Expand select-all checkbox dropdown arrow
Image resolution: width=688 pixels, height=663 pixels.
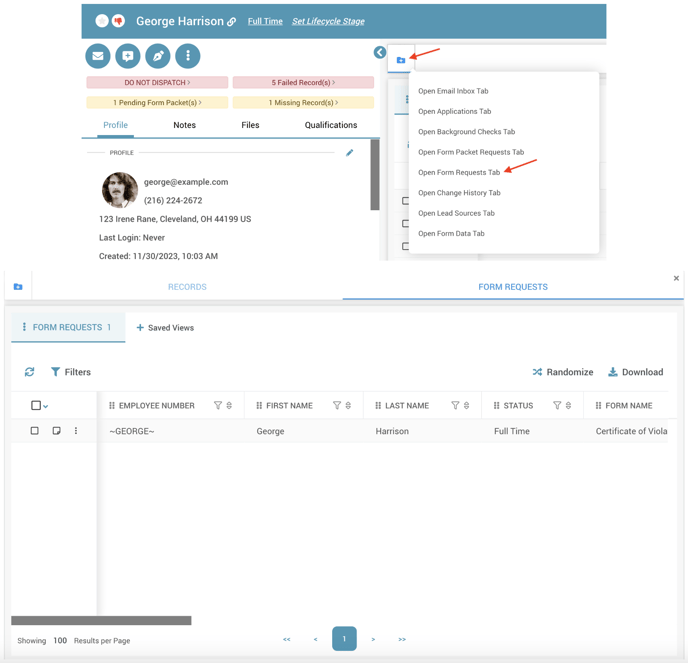(46, 406)
